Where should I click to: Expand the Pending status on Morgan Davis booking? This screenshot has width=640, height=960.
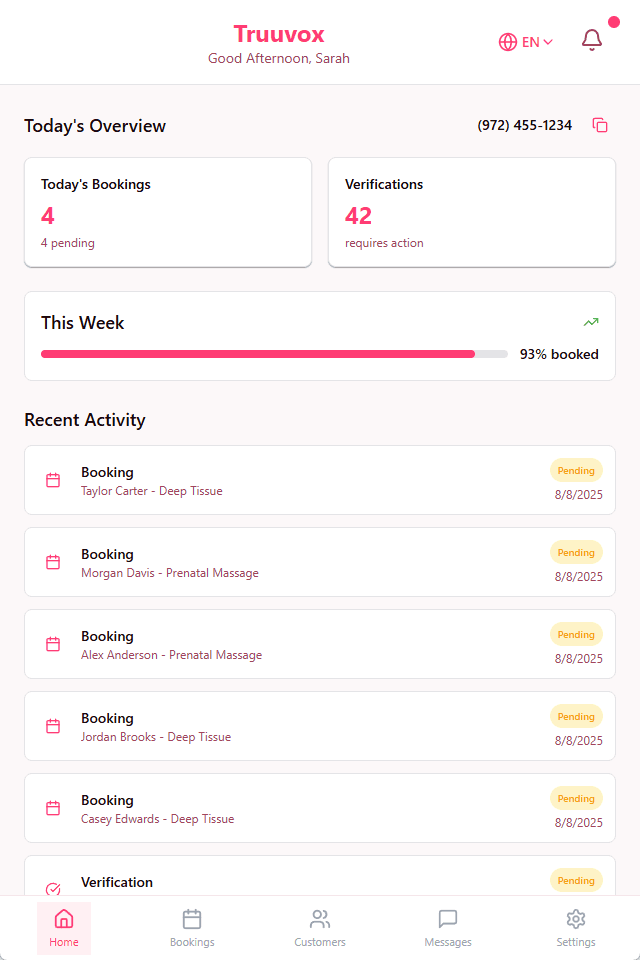click(576, 552)
